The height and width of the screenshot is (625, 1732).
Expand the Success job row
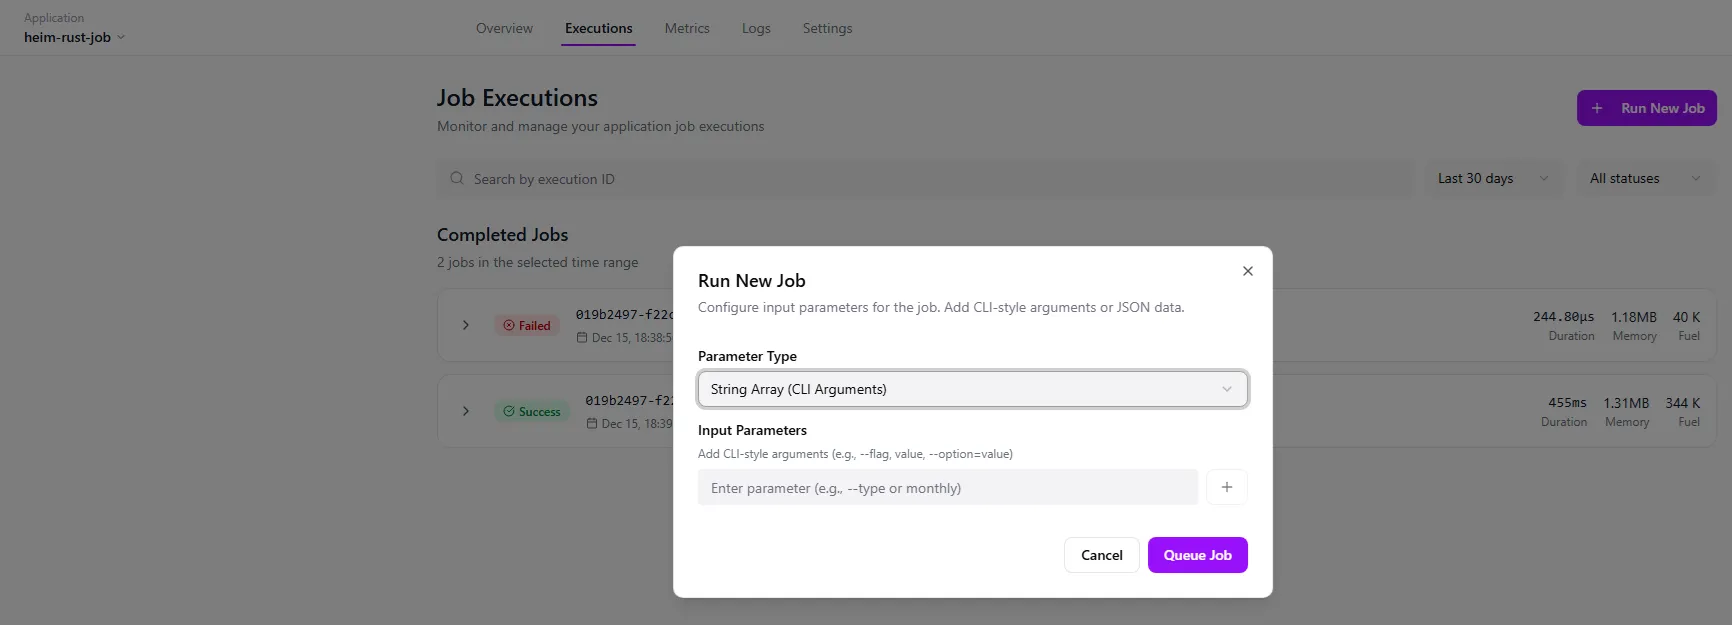466,411
